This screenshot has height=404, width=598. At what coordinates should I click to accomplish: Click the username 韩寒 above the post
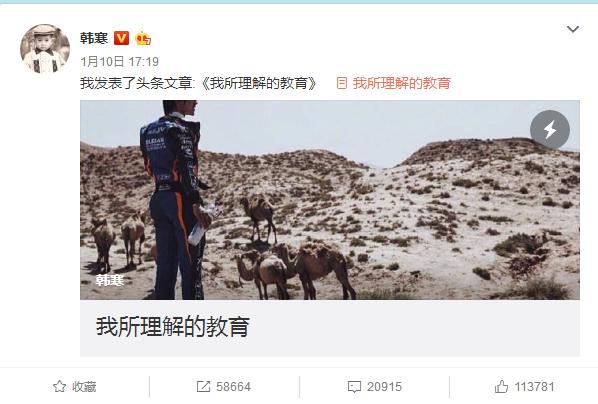tap(94, 38)
